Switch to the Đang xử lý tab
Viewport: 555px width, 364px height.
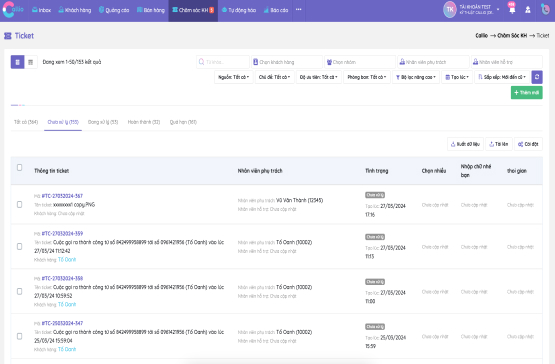coord(103,122)
